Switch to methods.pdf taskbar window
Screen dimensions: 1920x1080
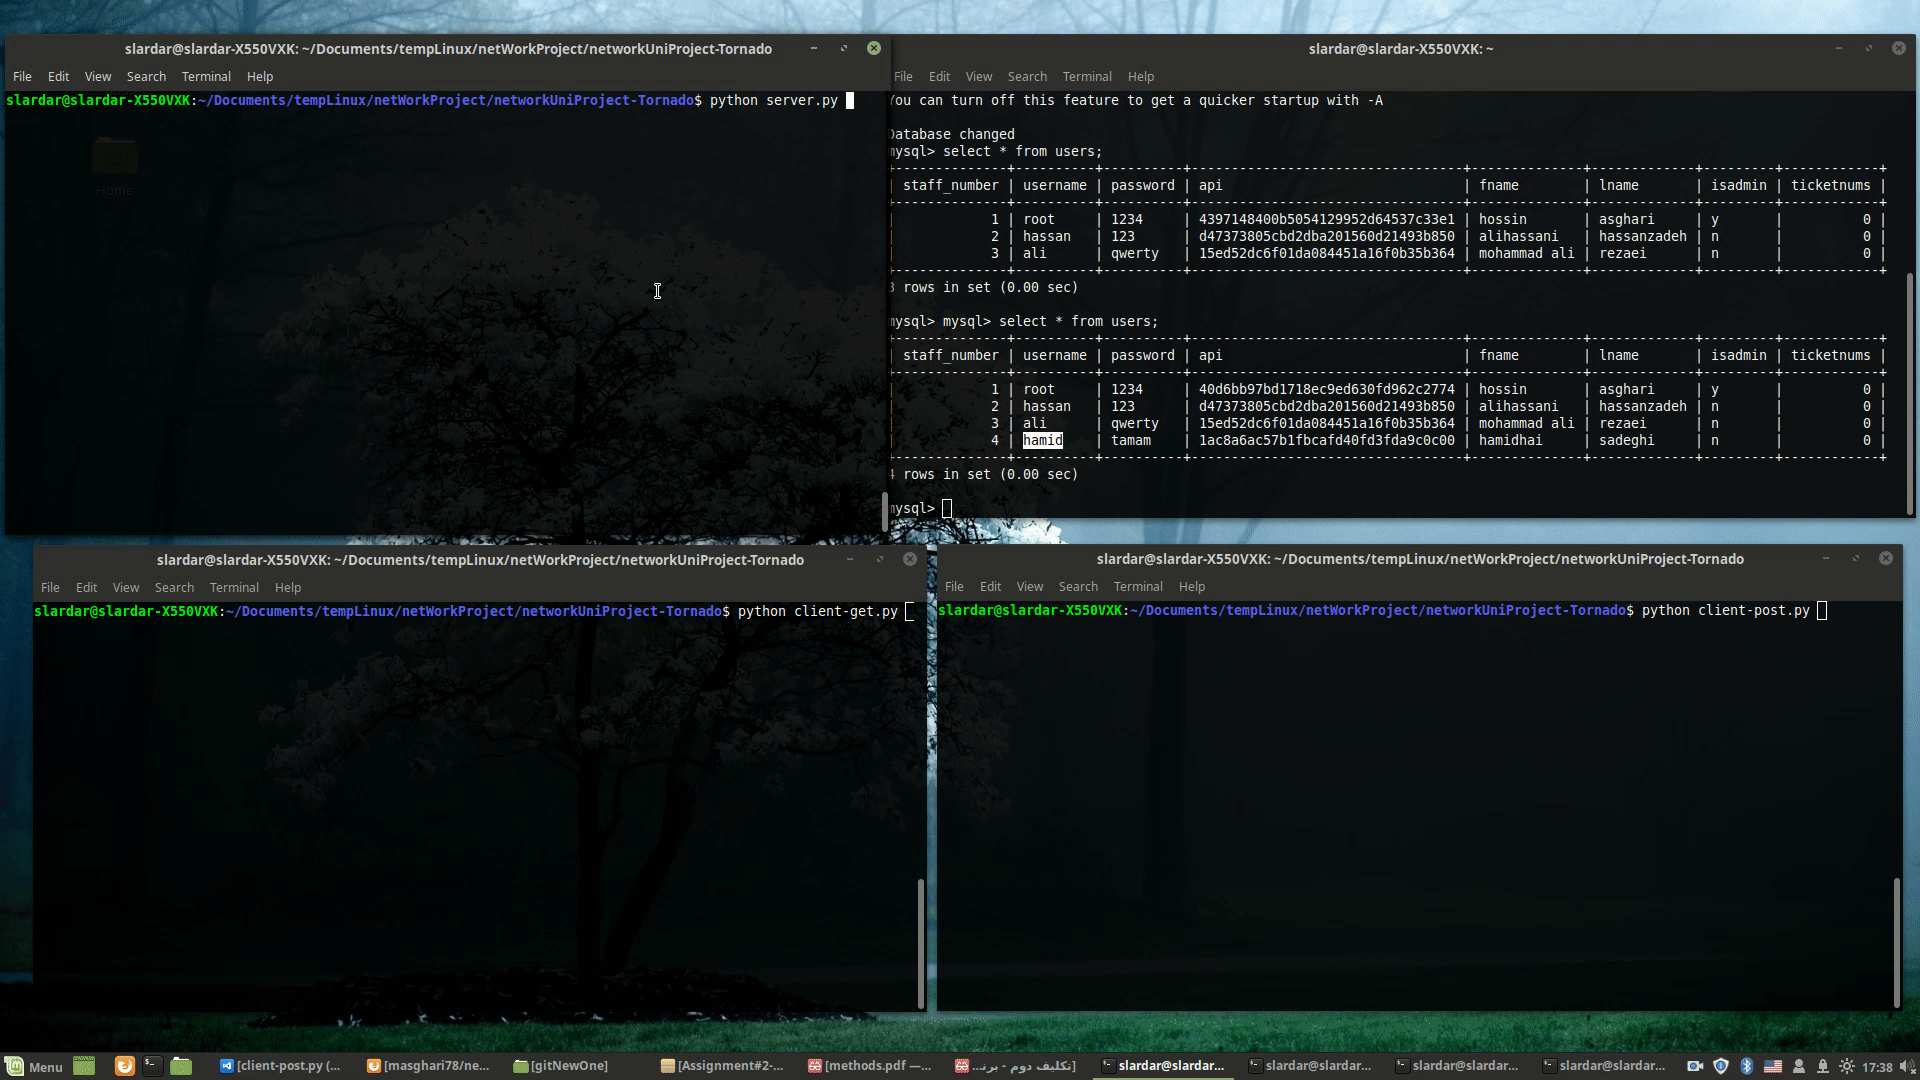pyautogui.click(x=869, y=1066)
